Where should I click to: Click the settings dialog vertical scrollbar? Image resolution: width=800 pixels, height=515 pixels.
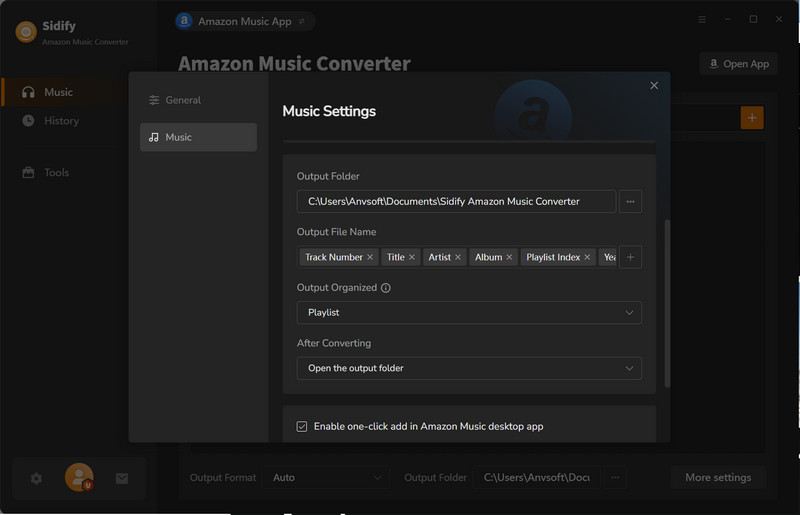[667, 304]
